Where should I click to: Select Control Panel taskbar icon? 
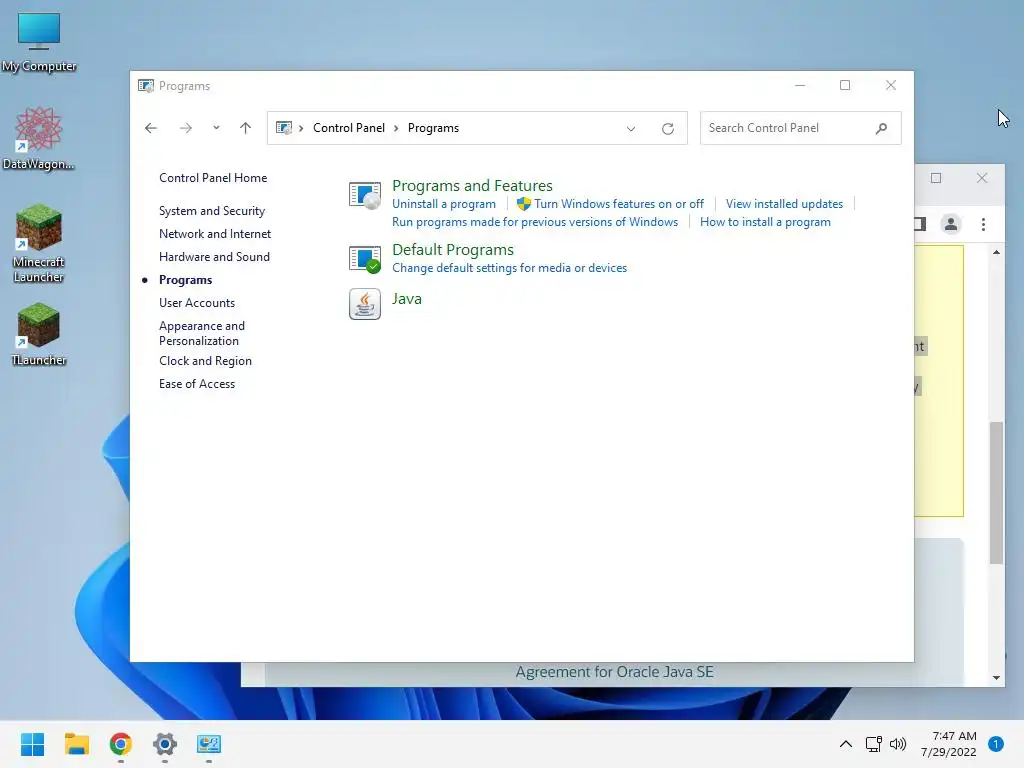click(x=209, y=744)
